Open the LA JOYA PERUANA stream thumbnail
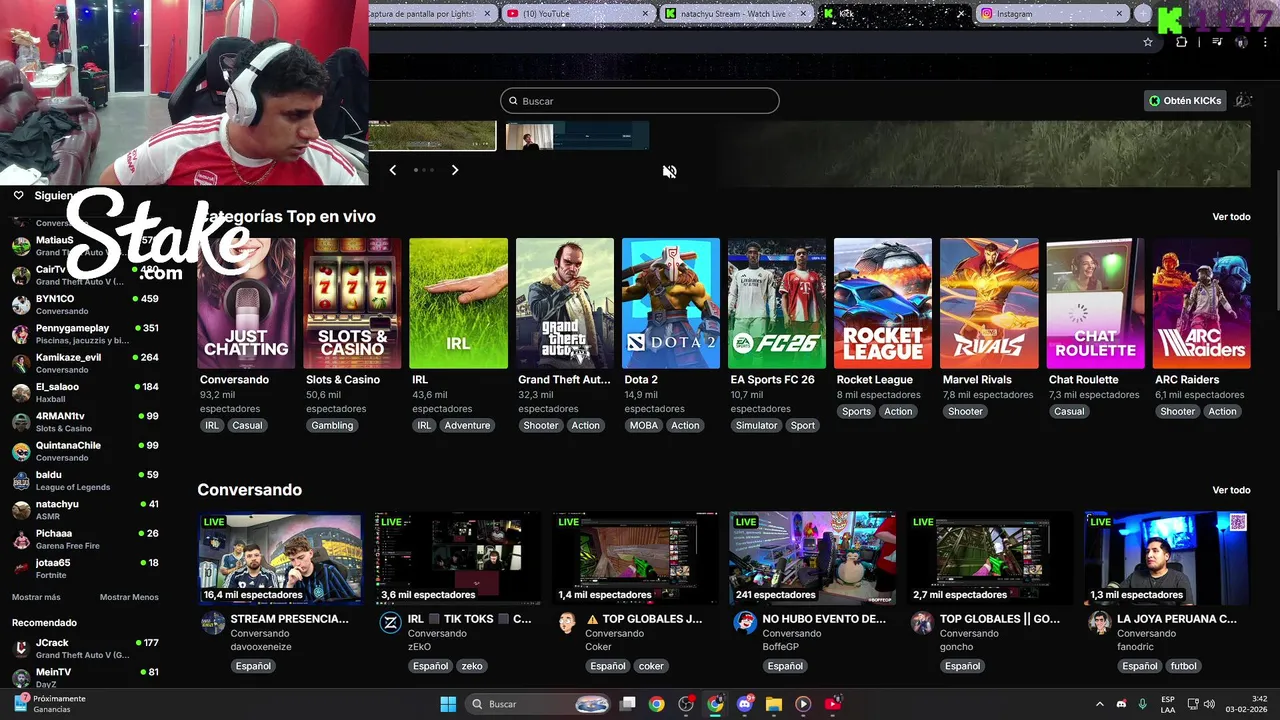This screenshot has width=1280, height=720. pos(1167,558)
